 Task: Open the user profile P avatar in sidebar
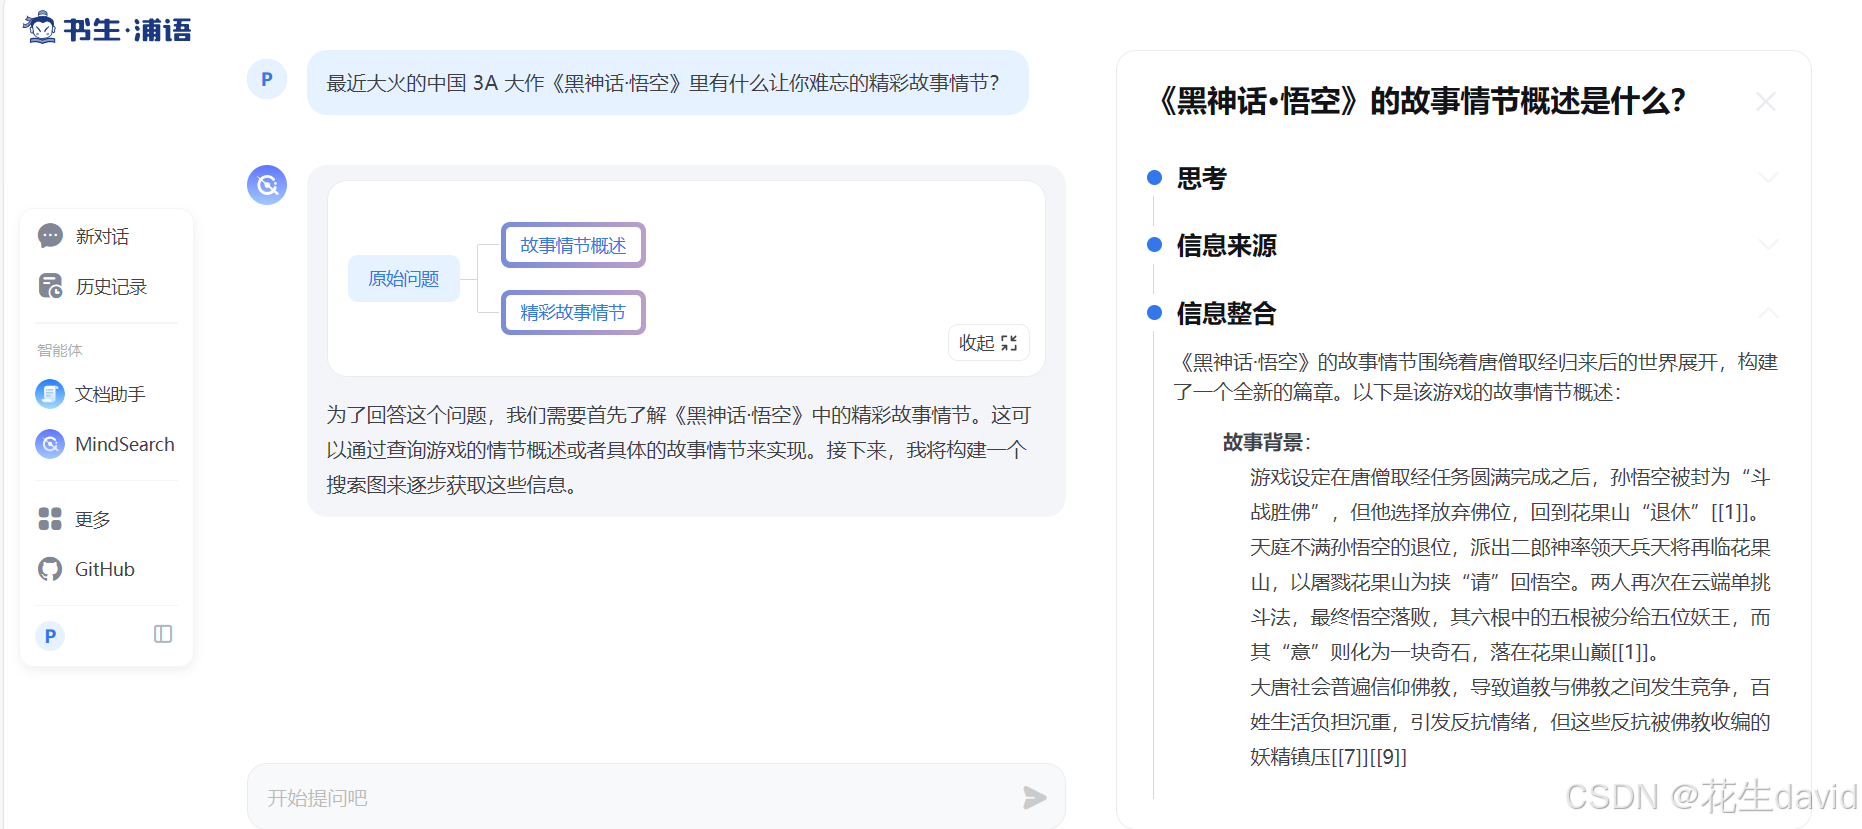click(50, 636)
